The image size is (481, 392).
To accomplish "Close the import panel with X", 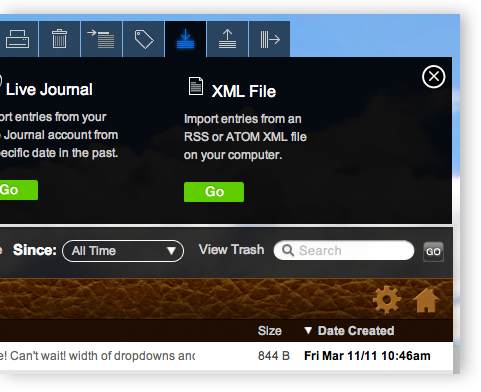I will pyautogui.click(x=433, y=77).
